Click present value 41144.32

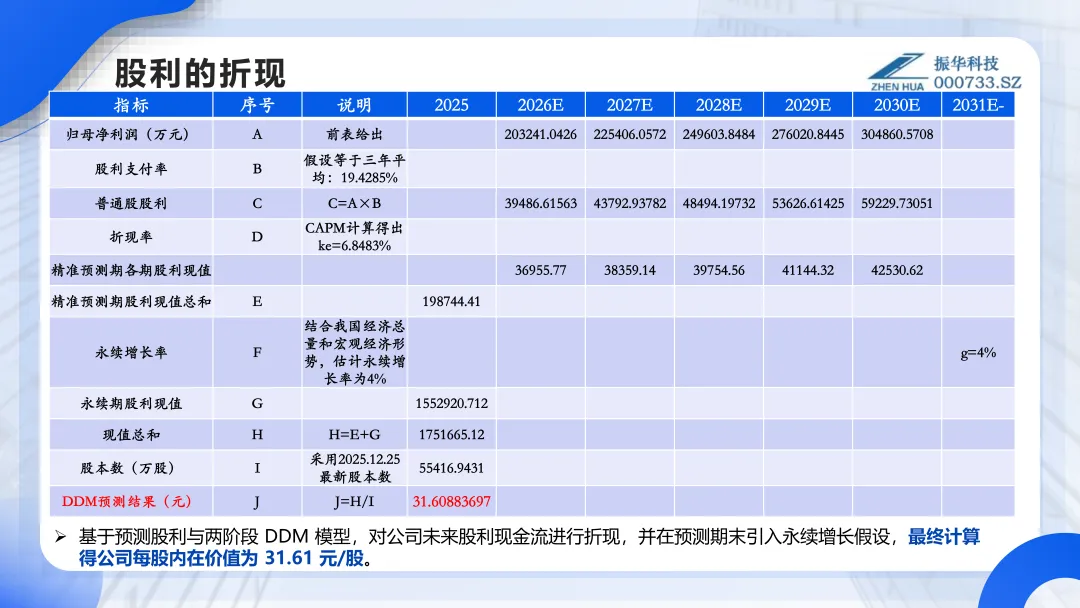(808, 270)
